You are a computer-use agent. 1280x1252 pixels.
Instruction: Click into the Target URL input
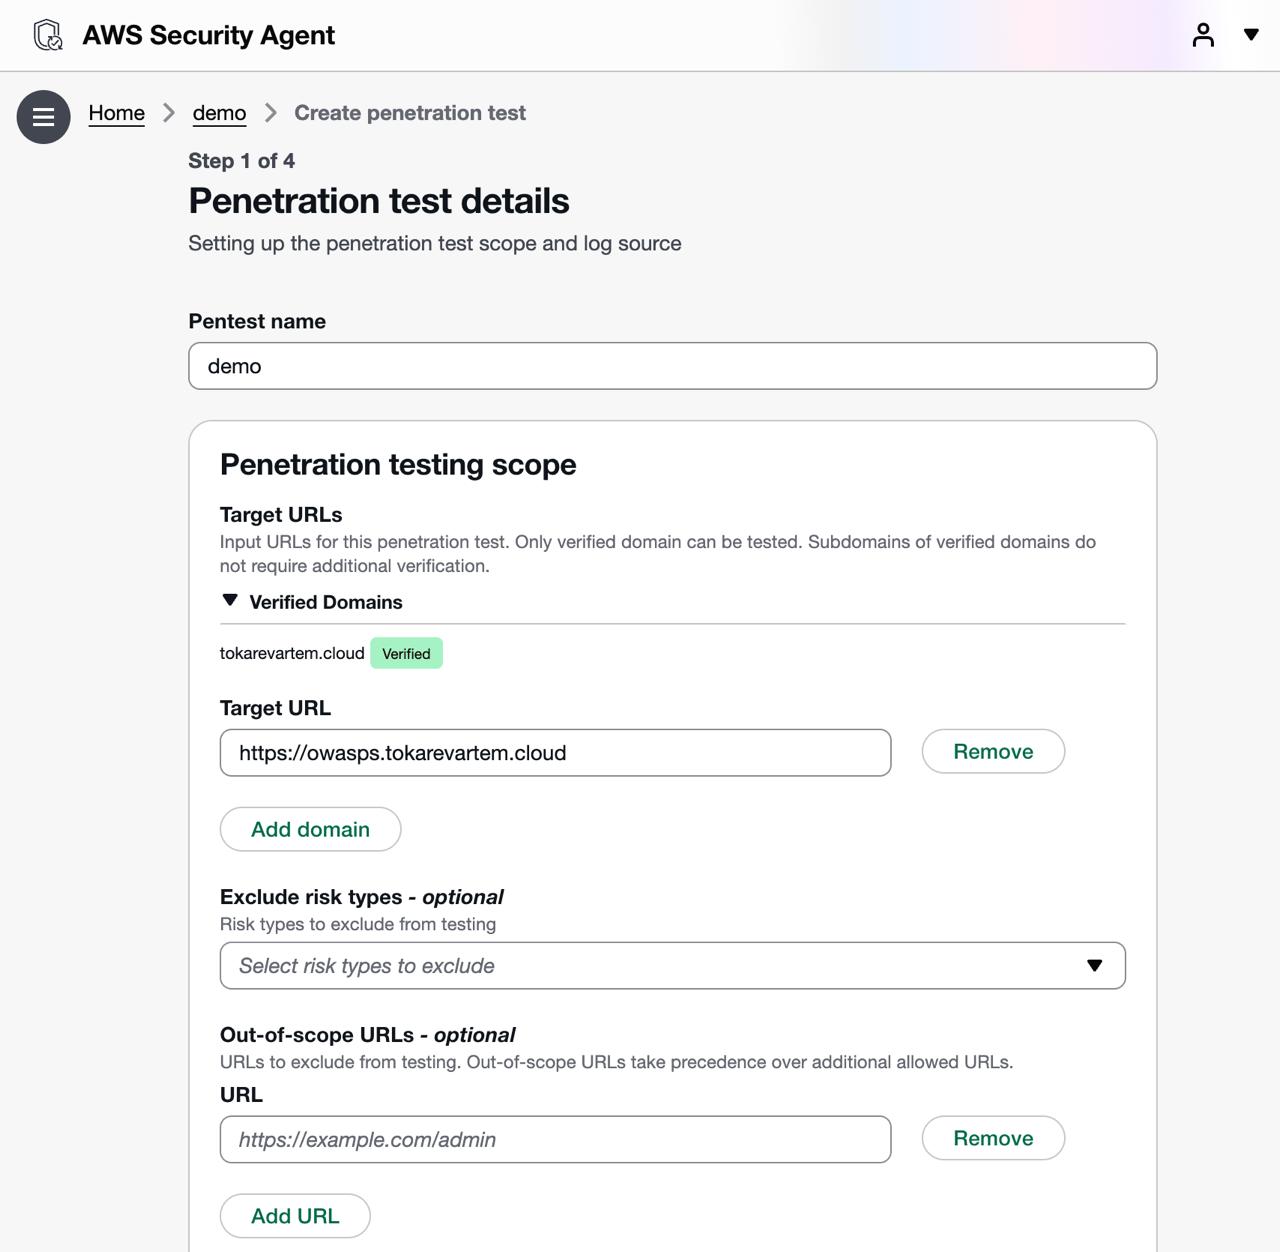[x=555, y=753]
